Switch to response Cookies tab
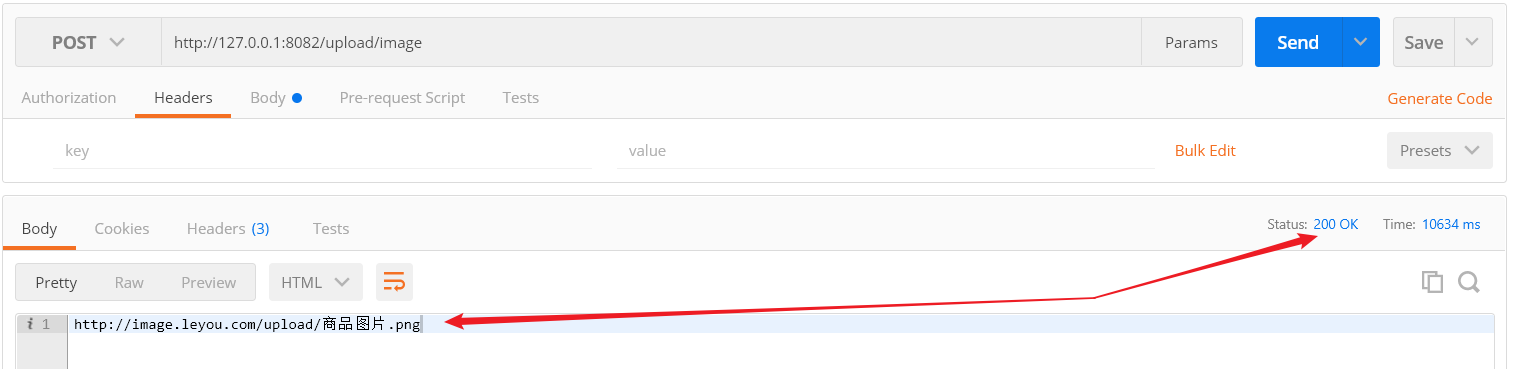The height and width of the screenshot is (369, 1513). click(122, 228)
